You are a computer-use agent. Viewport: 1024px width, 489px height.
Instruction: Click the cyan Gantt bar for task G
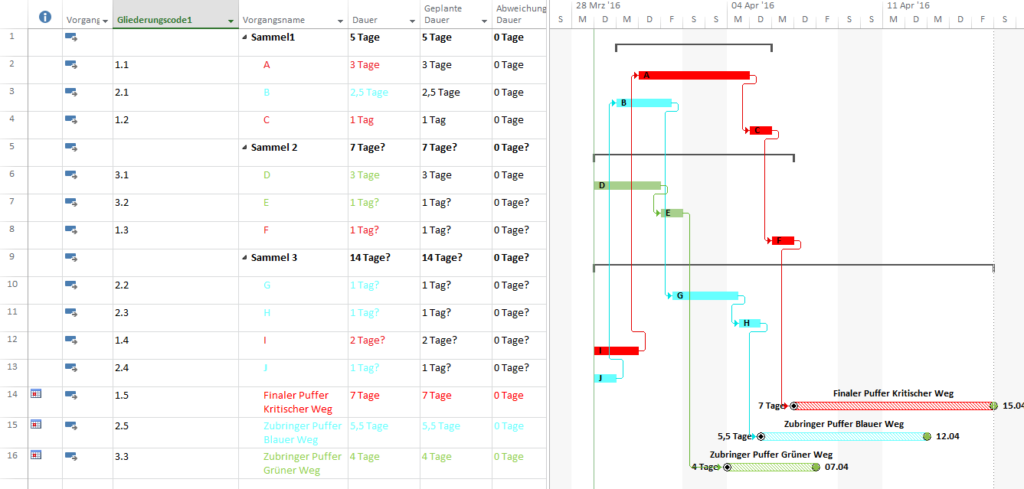point(705,296)
